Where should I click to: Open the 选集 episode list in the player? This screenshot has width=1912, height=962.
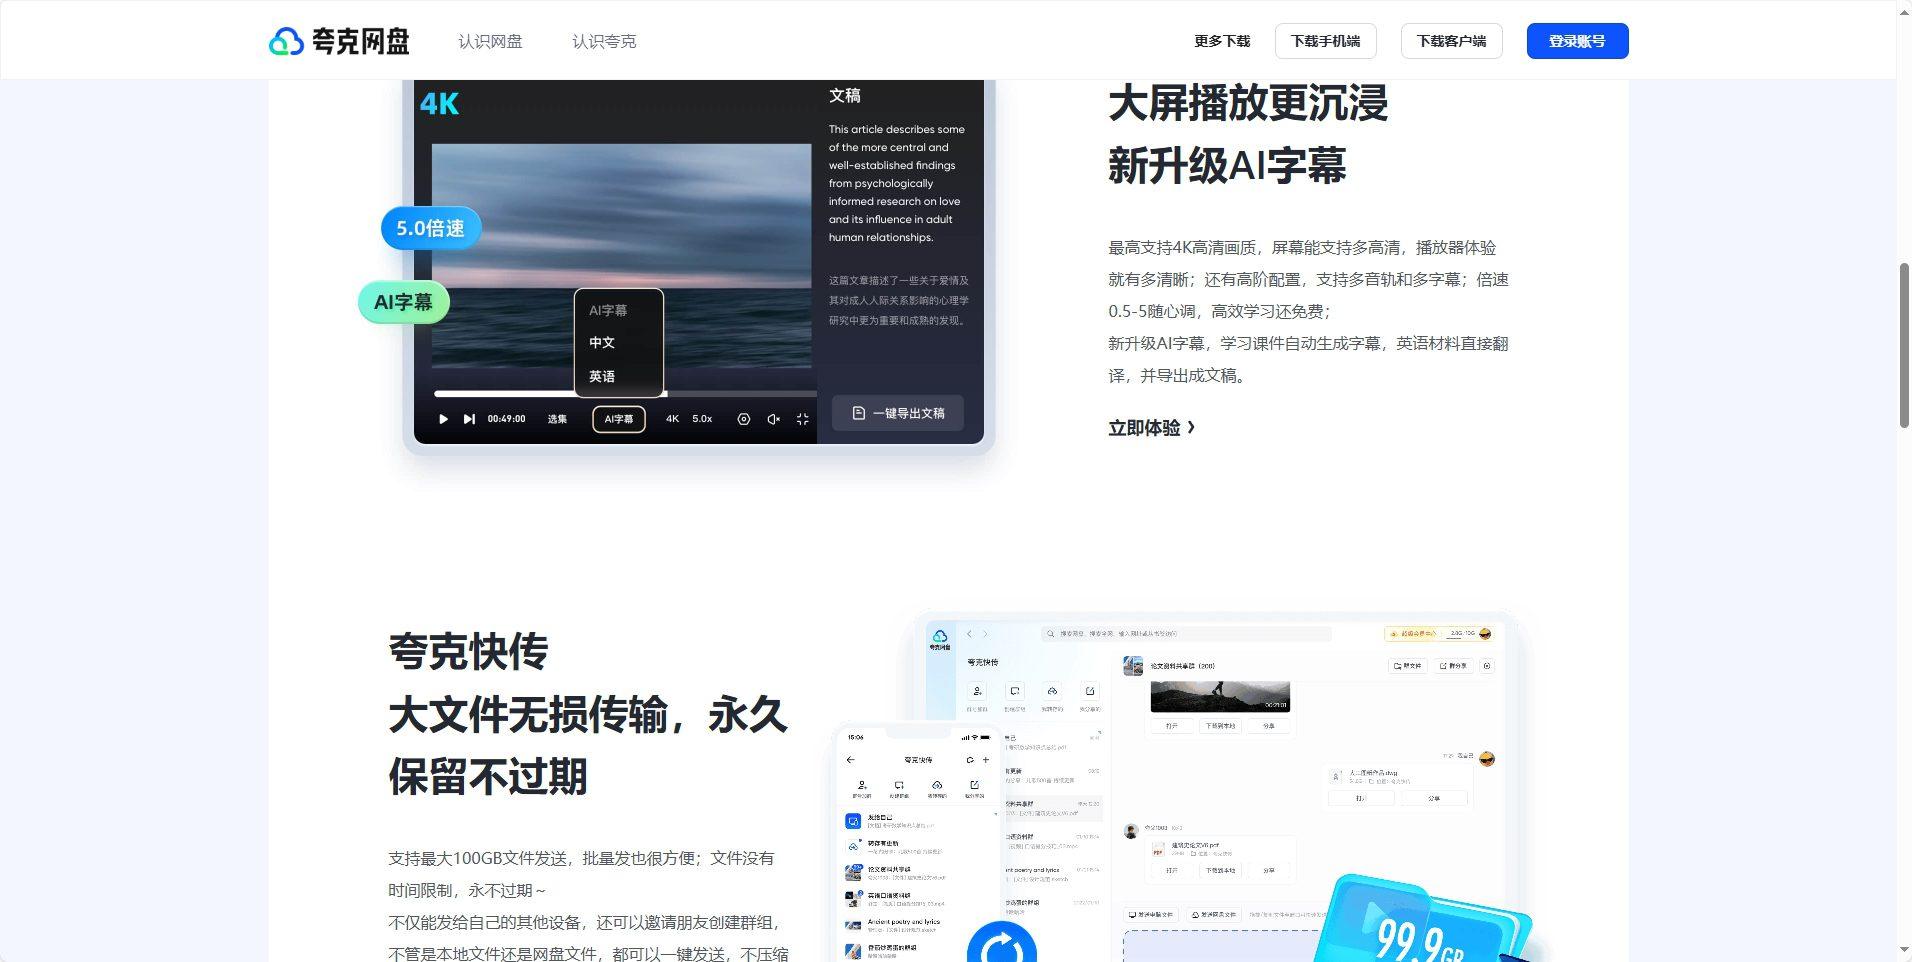[x=557, y=419]
